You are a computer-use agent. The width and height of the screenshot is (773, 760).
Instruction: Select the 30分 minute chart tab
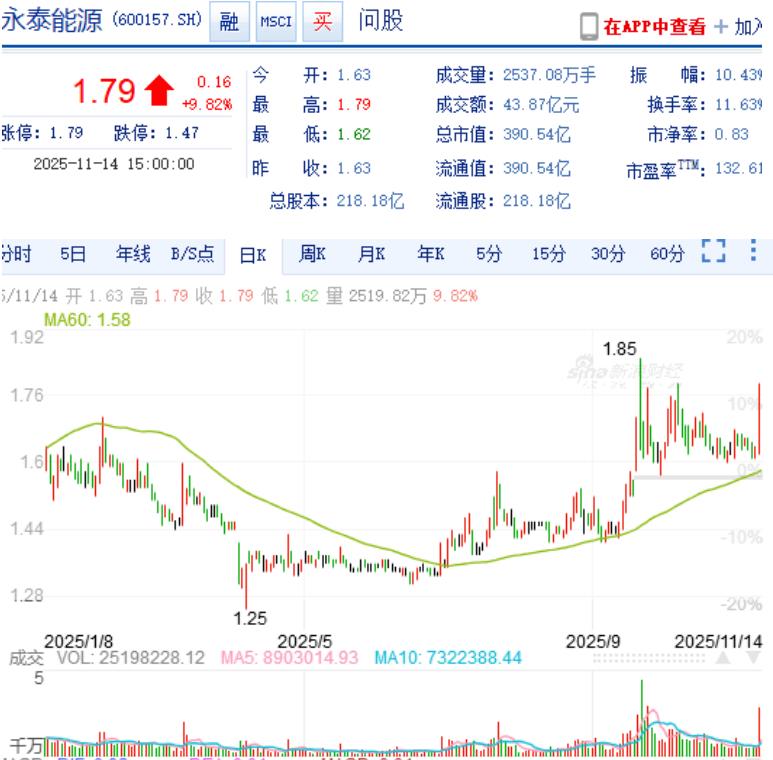click(x=608, y=254)
